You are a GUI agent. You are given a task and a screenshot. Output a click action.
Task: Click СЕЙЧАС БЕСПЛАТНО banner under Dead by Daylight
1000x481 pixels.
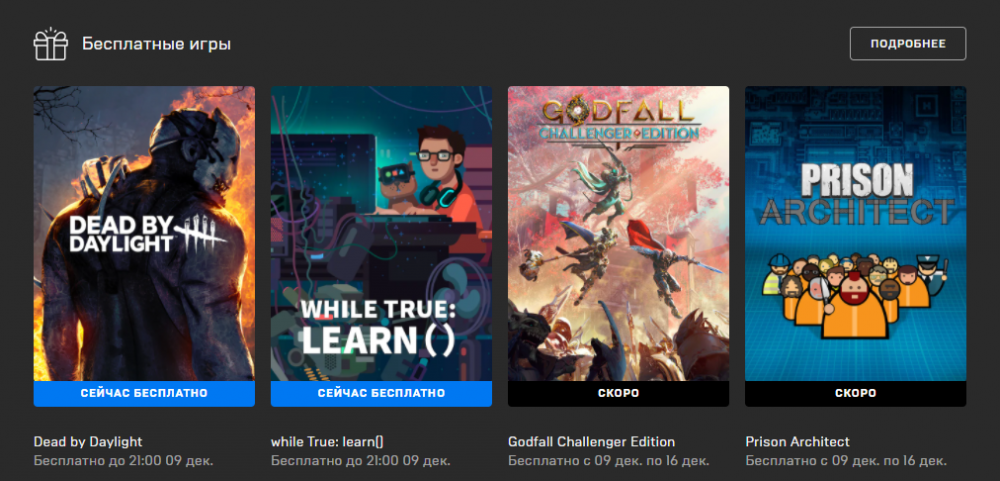(144, 394)
